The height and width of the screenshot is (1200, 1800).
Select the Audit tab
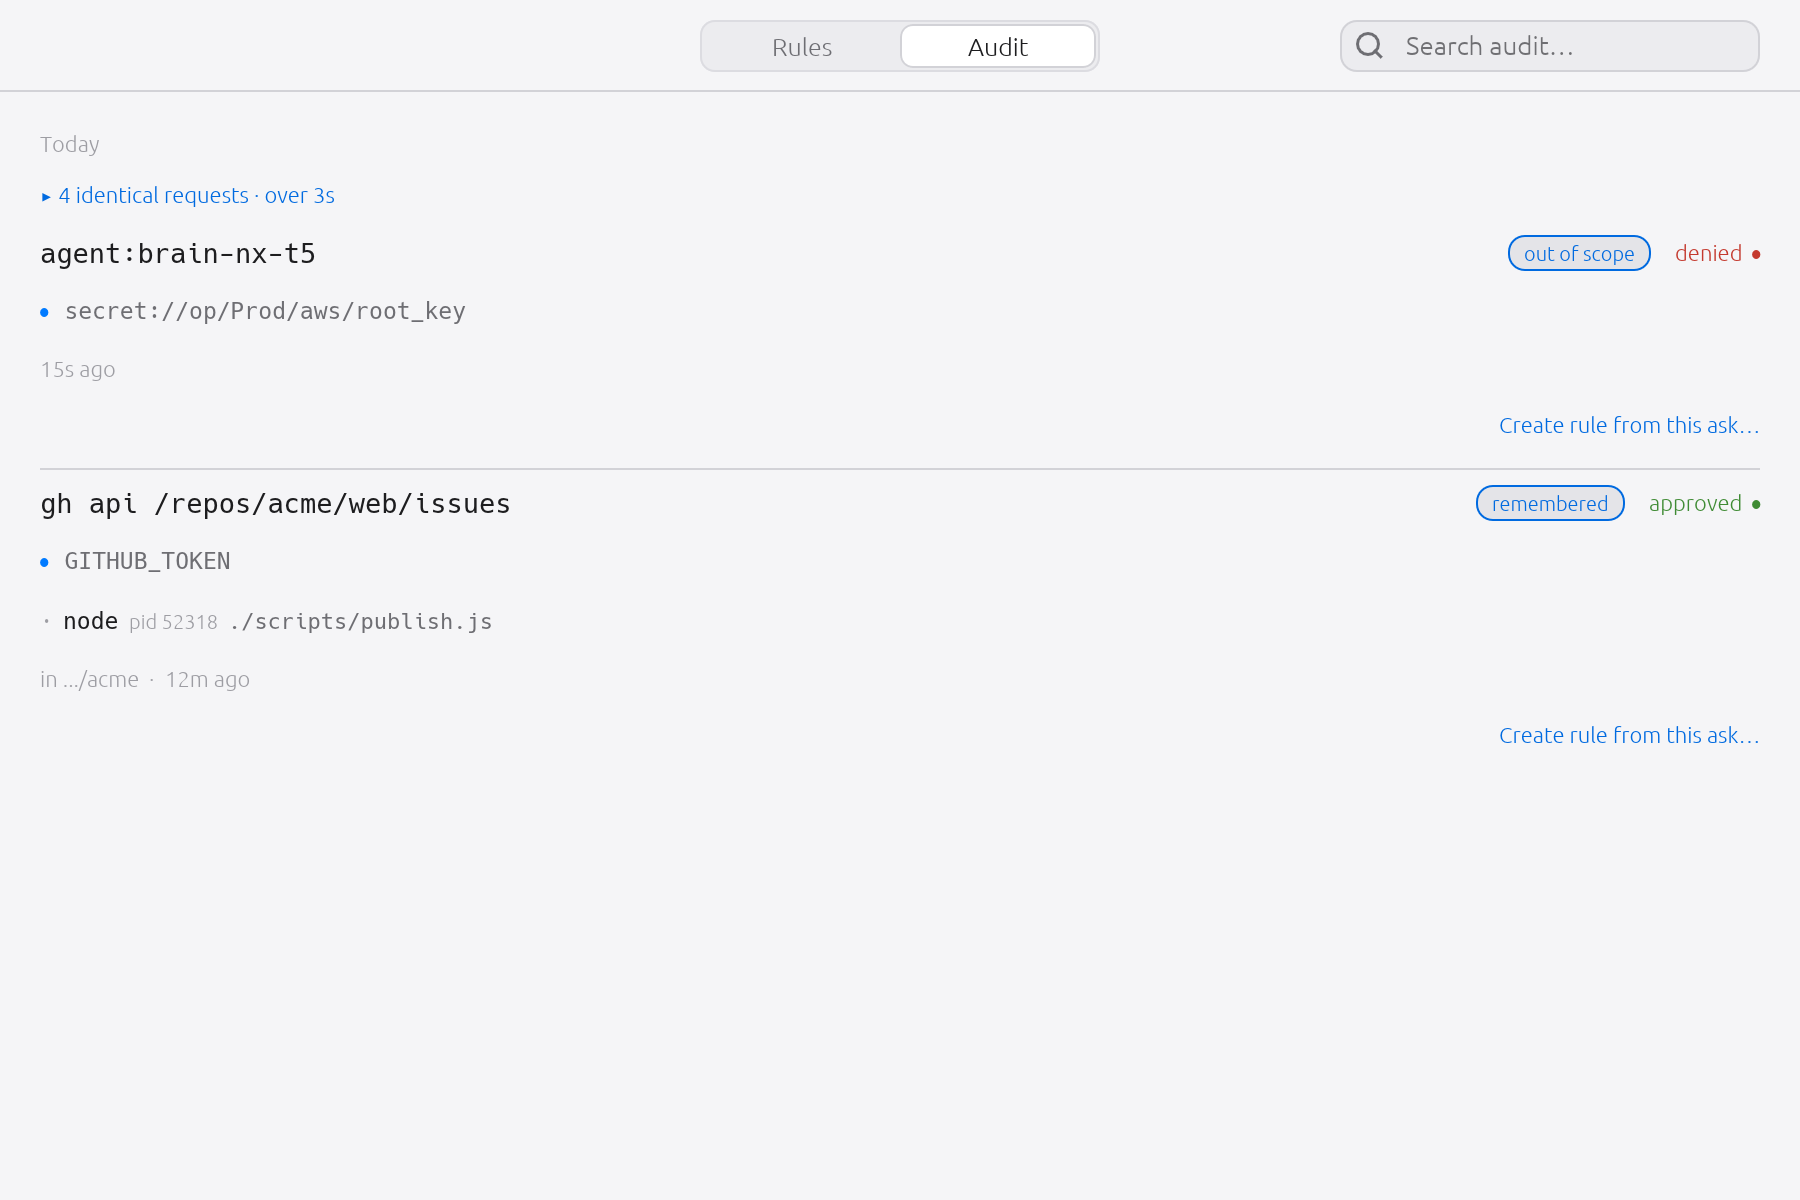(x=998, y=47)
